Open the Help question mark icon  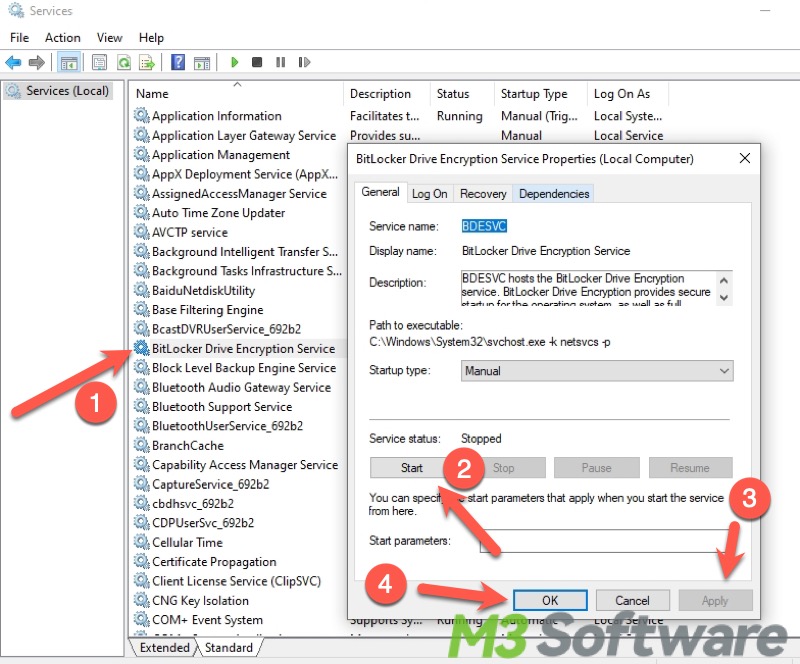[178, 63]
